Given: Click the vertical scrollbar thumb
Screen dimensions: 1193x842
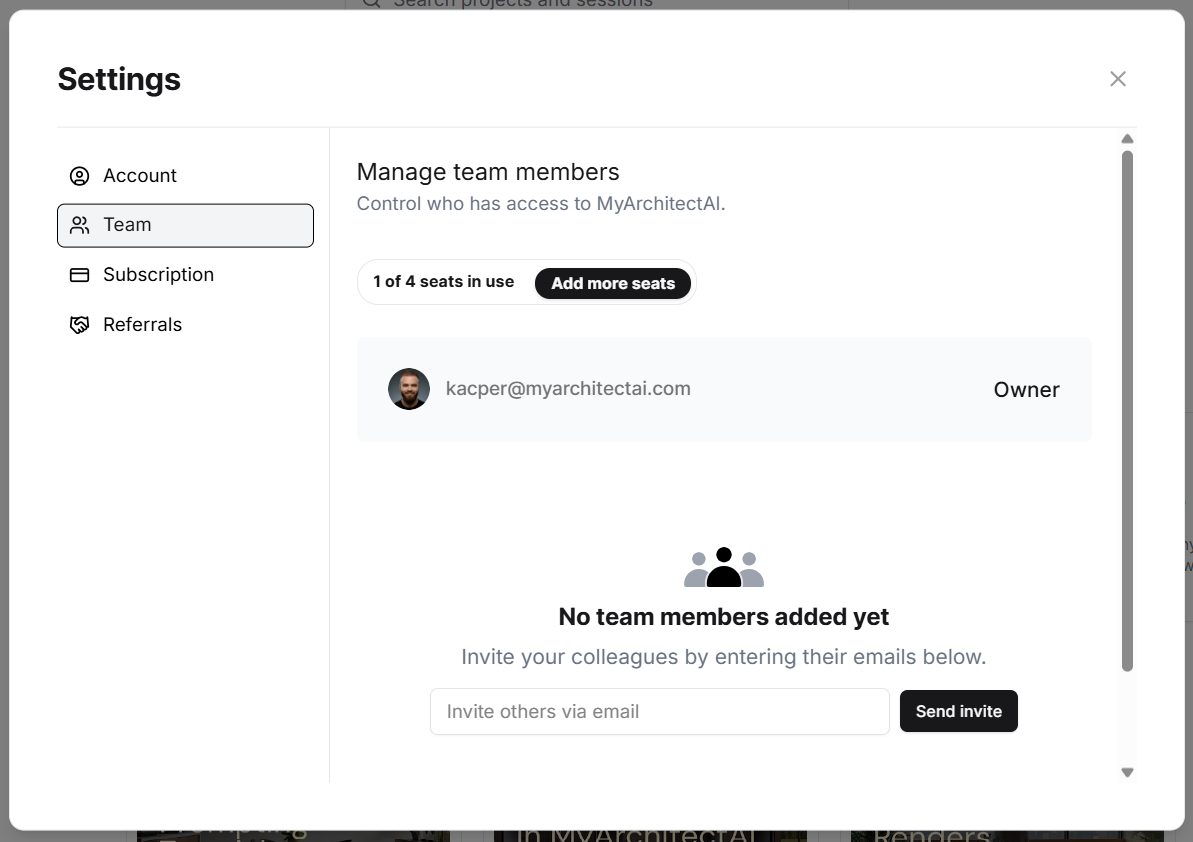Looking at the screenshot, I should [x=1128, y=411].
